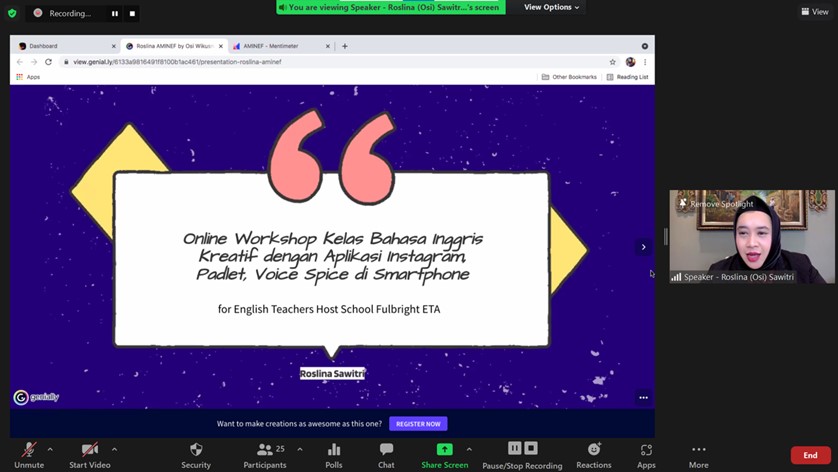Click the browser back arrow
Image resolution: width=838 pixels, height=472 pixels.
coord(20,62)
